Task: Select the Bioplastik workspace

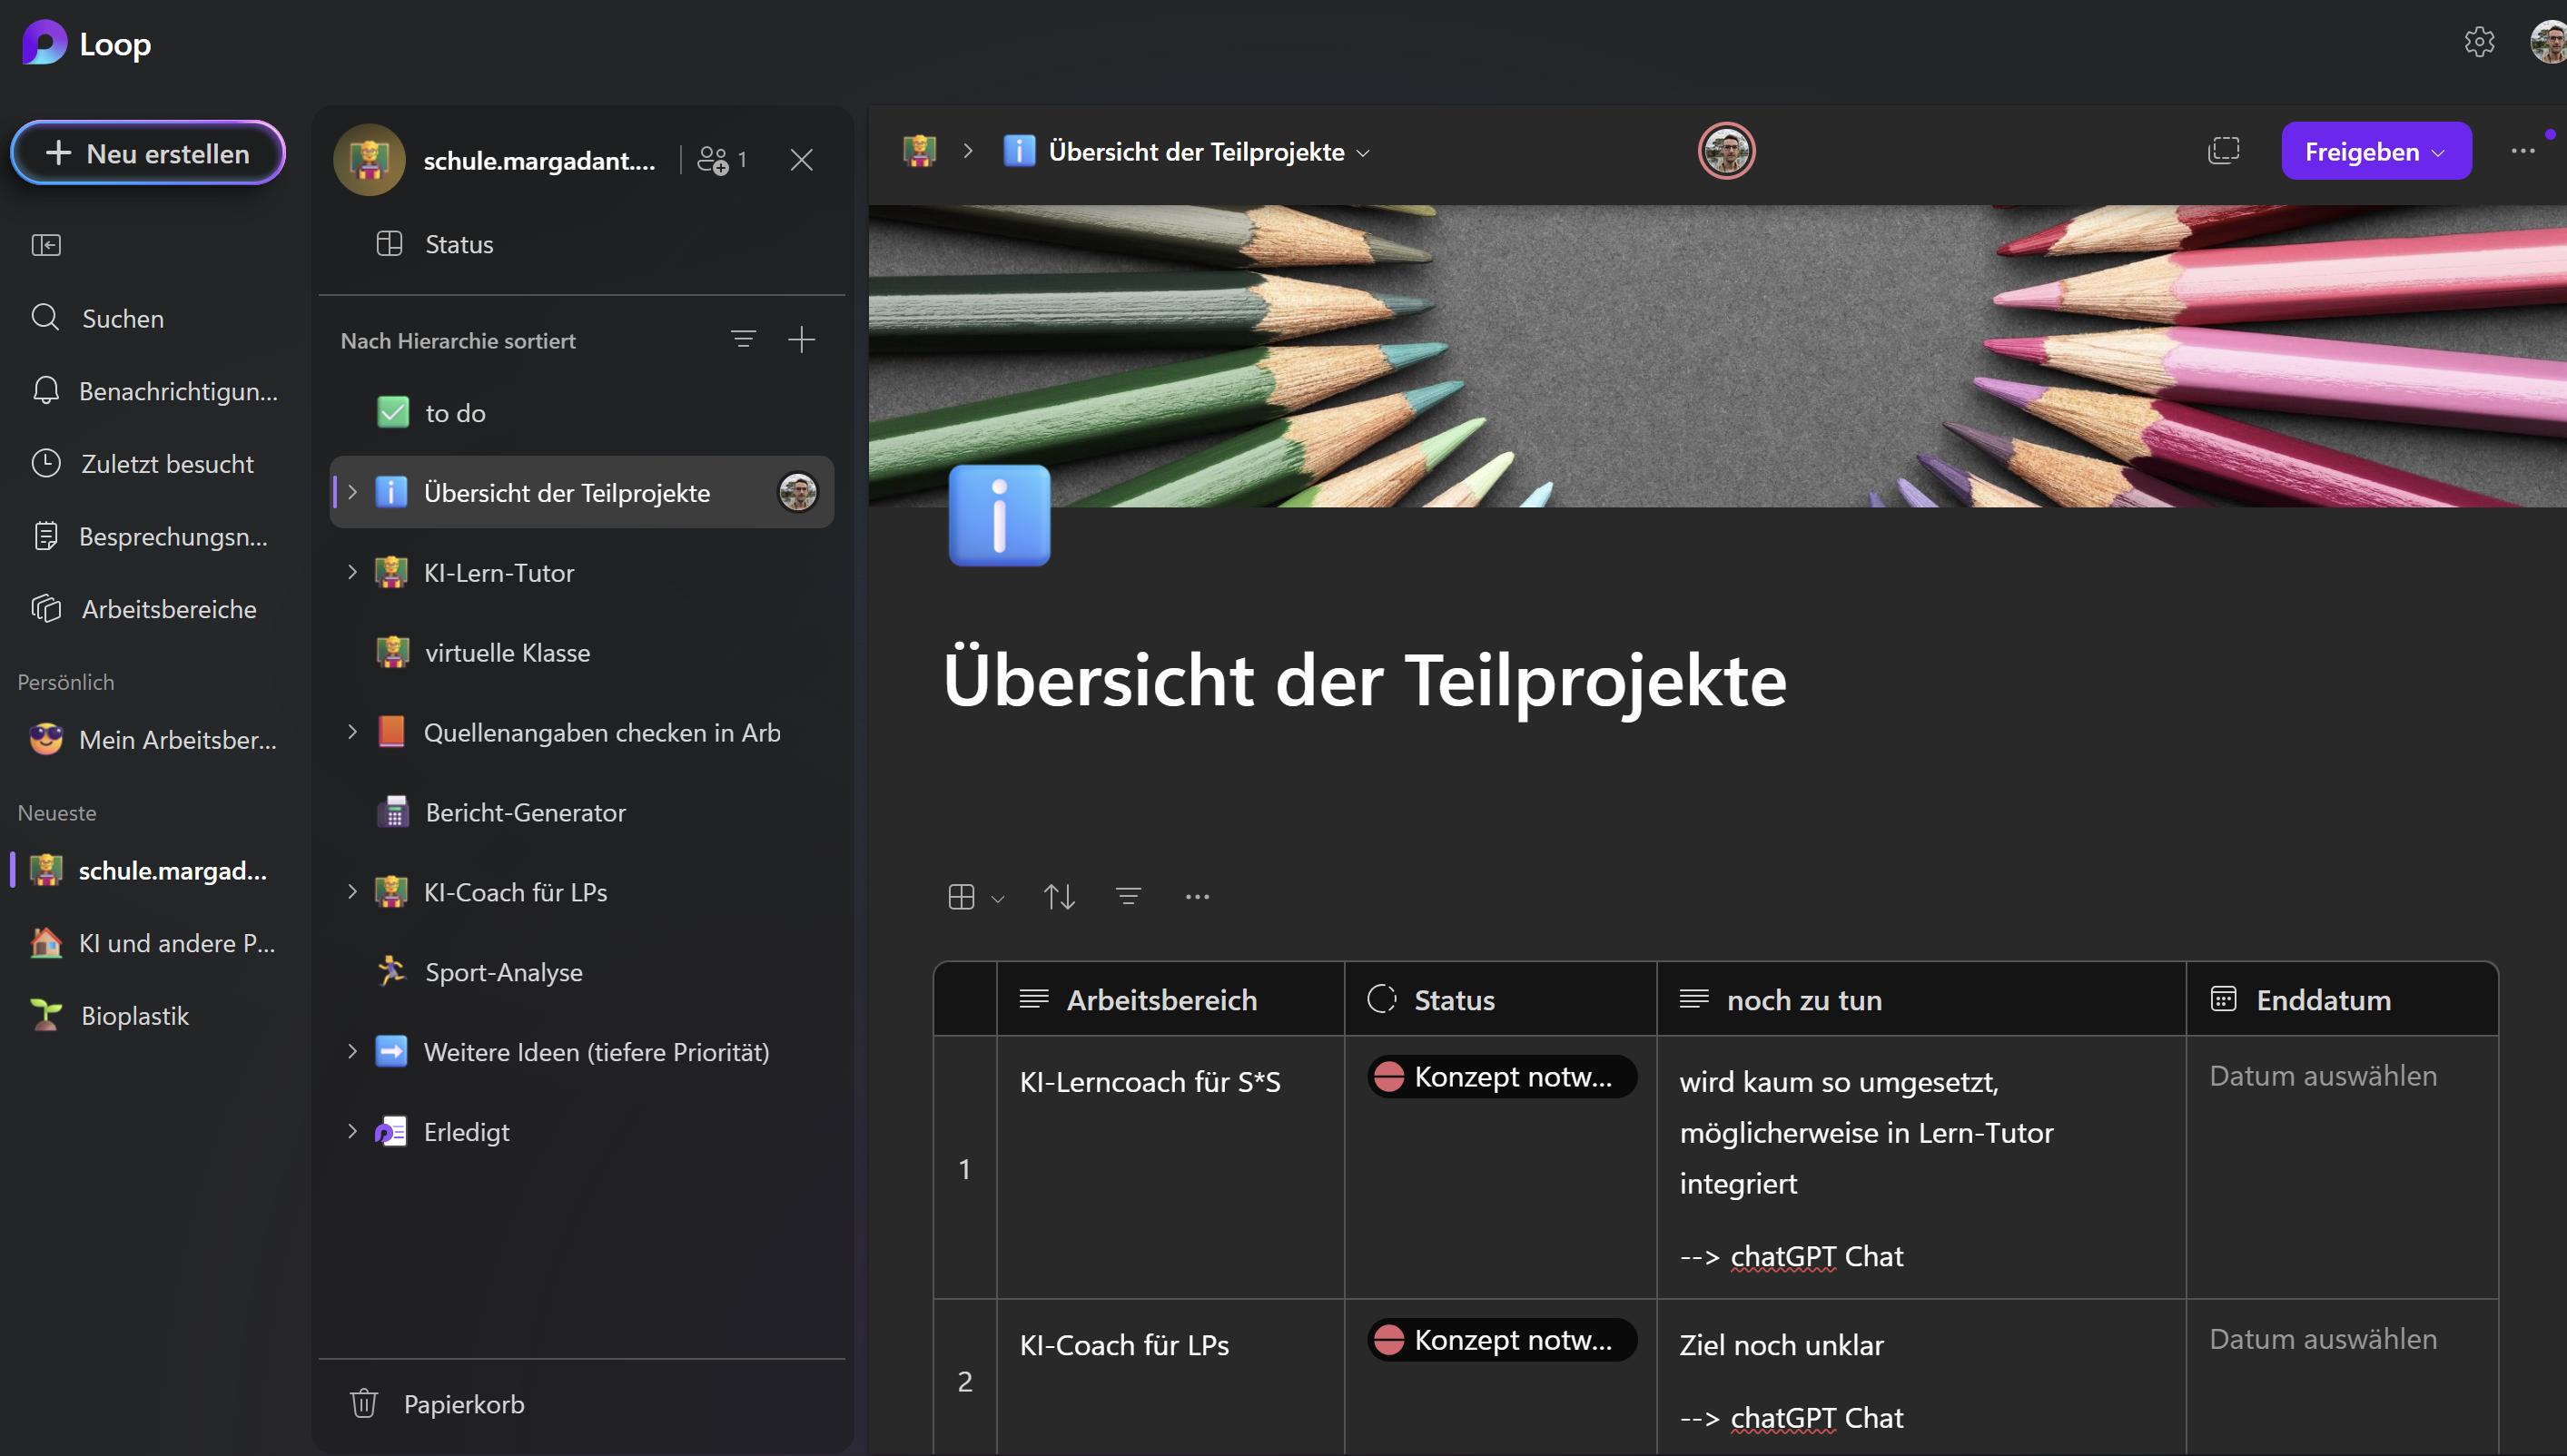Action: pos(134,1016)
